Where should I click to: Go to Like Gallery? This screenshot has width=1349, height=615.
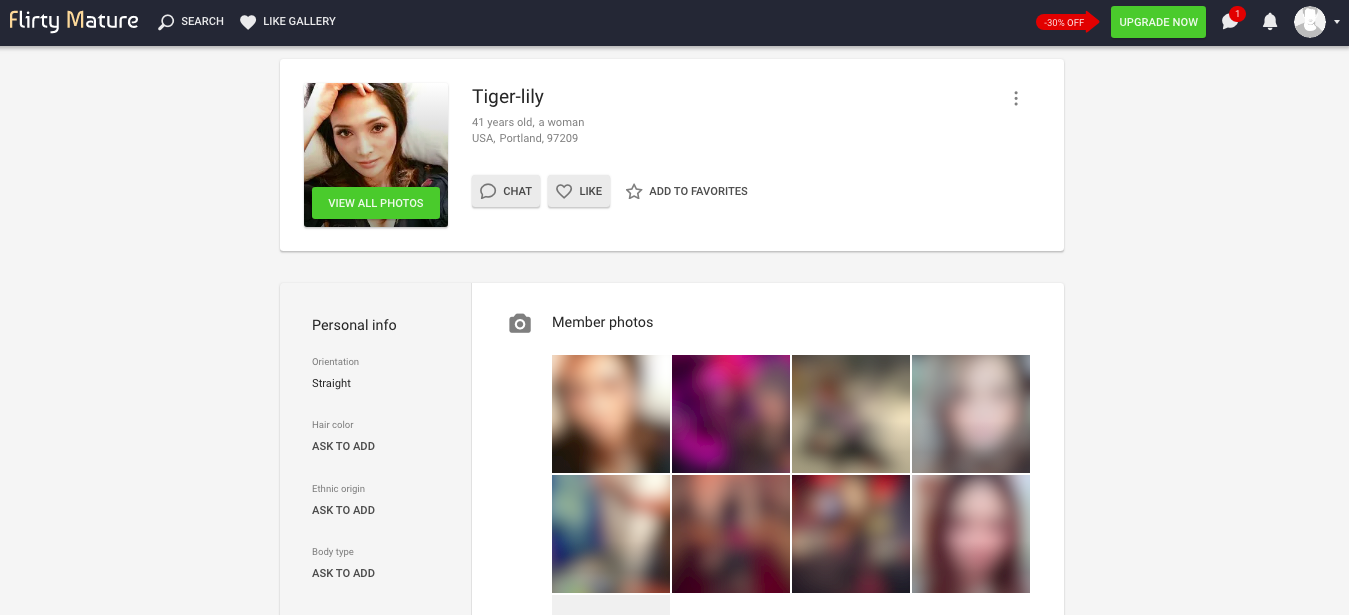click(x=288, y=22)
